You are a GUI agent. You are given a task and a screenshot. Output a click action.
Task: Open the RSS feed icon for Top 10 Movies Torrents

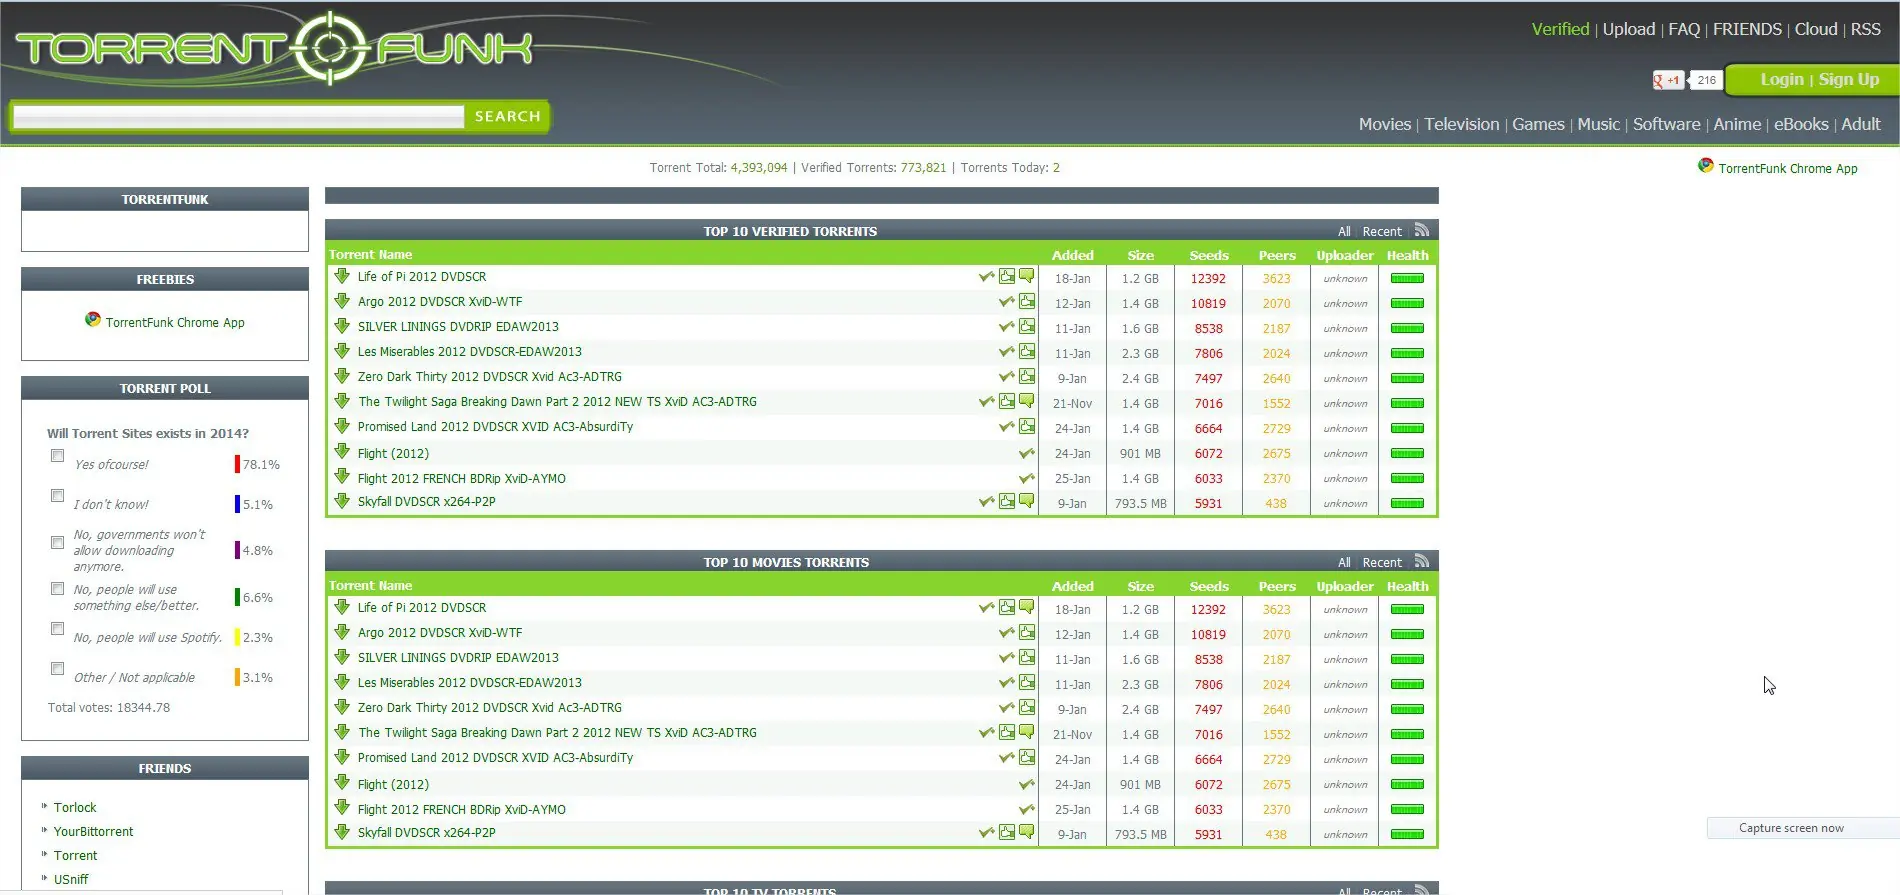1422,561
